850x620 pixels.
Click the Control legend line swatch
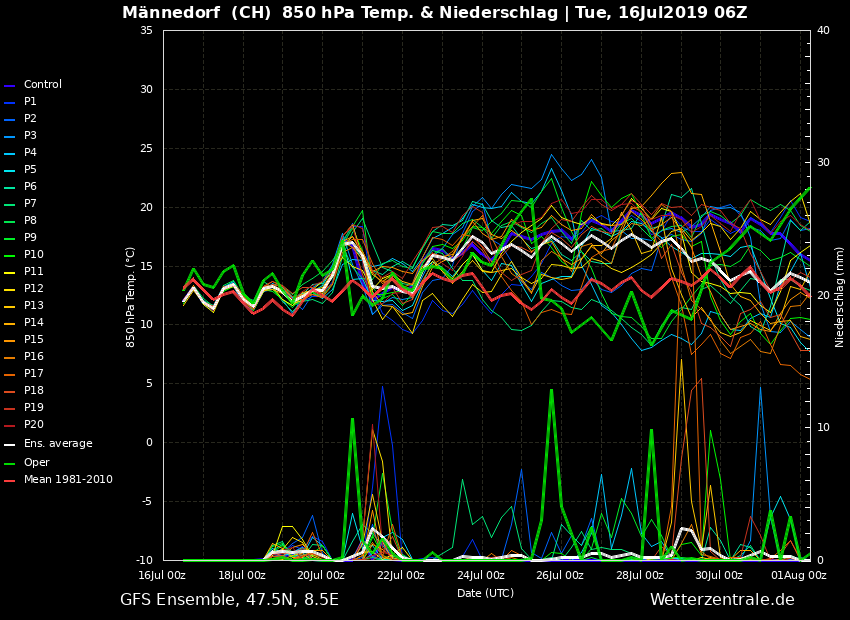click(10, 86)
